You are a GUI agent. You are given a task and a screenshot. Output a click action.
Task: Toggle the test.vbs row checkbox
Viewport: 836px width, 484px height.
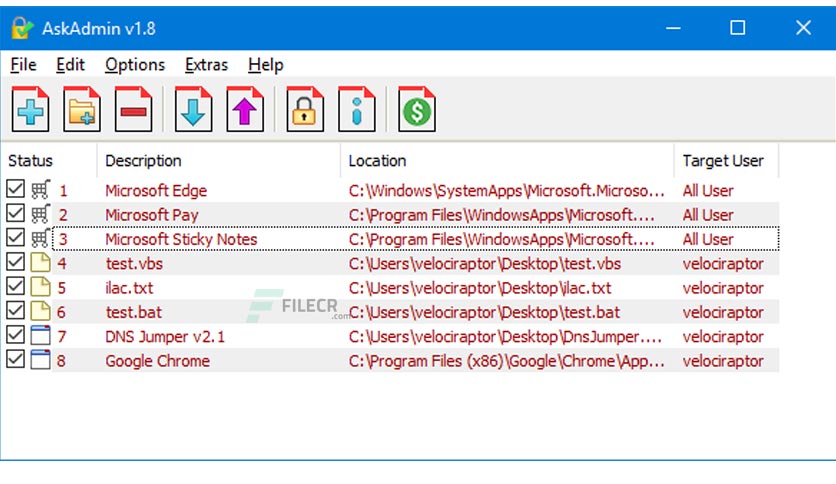[x=15, y=262]
